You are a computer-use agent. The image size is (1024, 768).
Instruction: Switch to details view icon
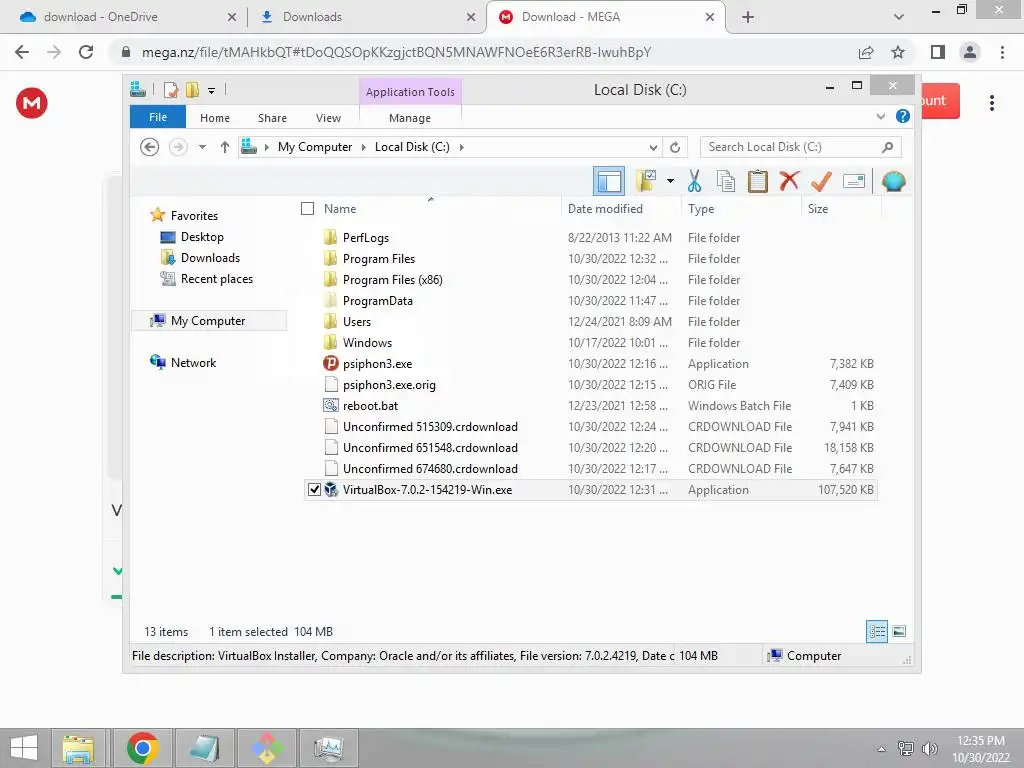point(877,631)
